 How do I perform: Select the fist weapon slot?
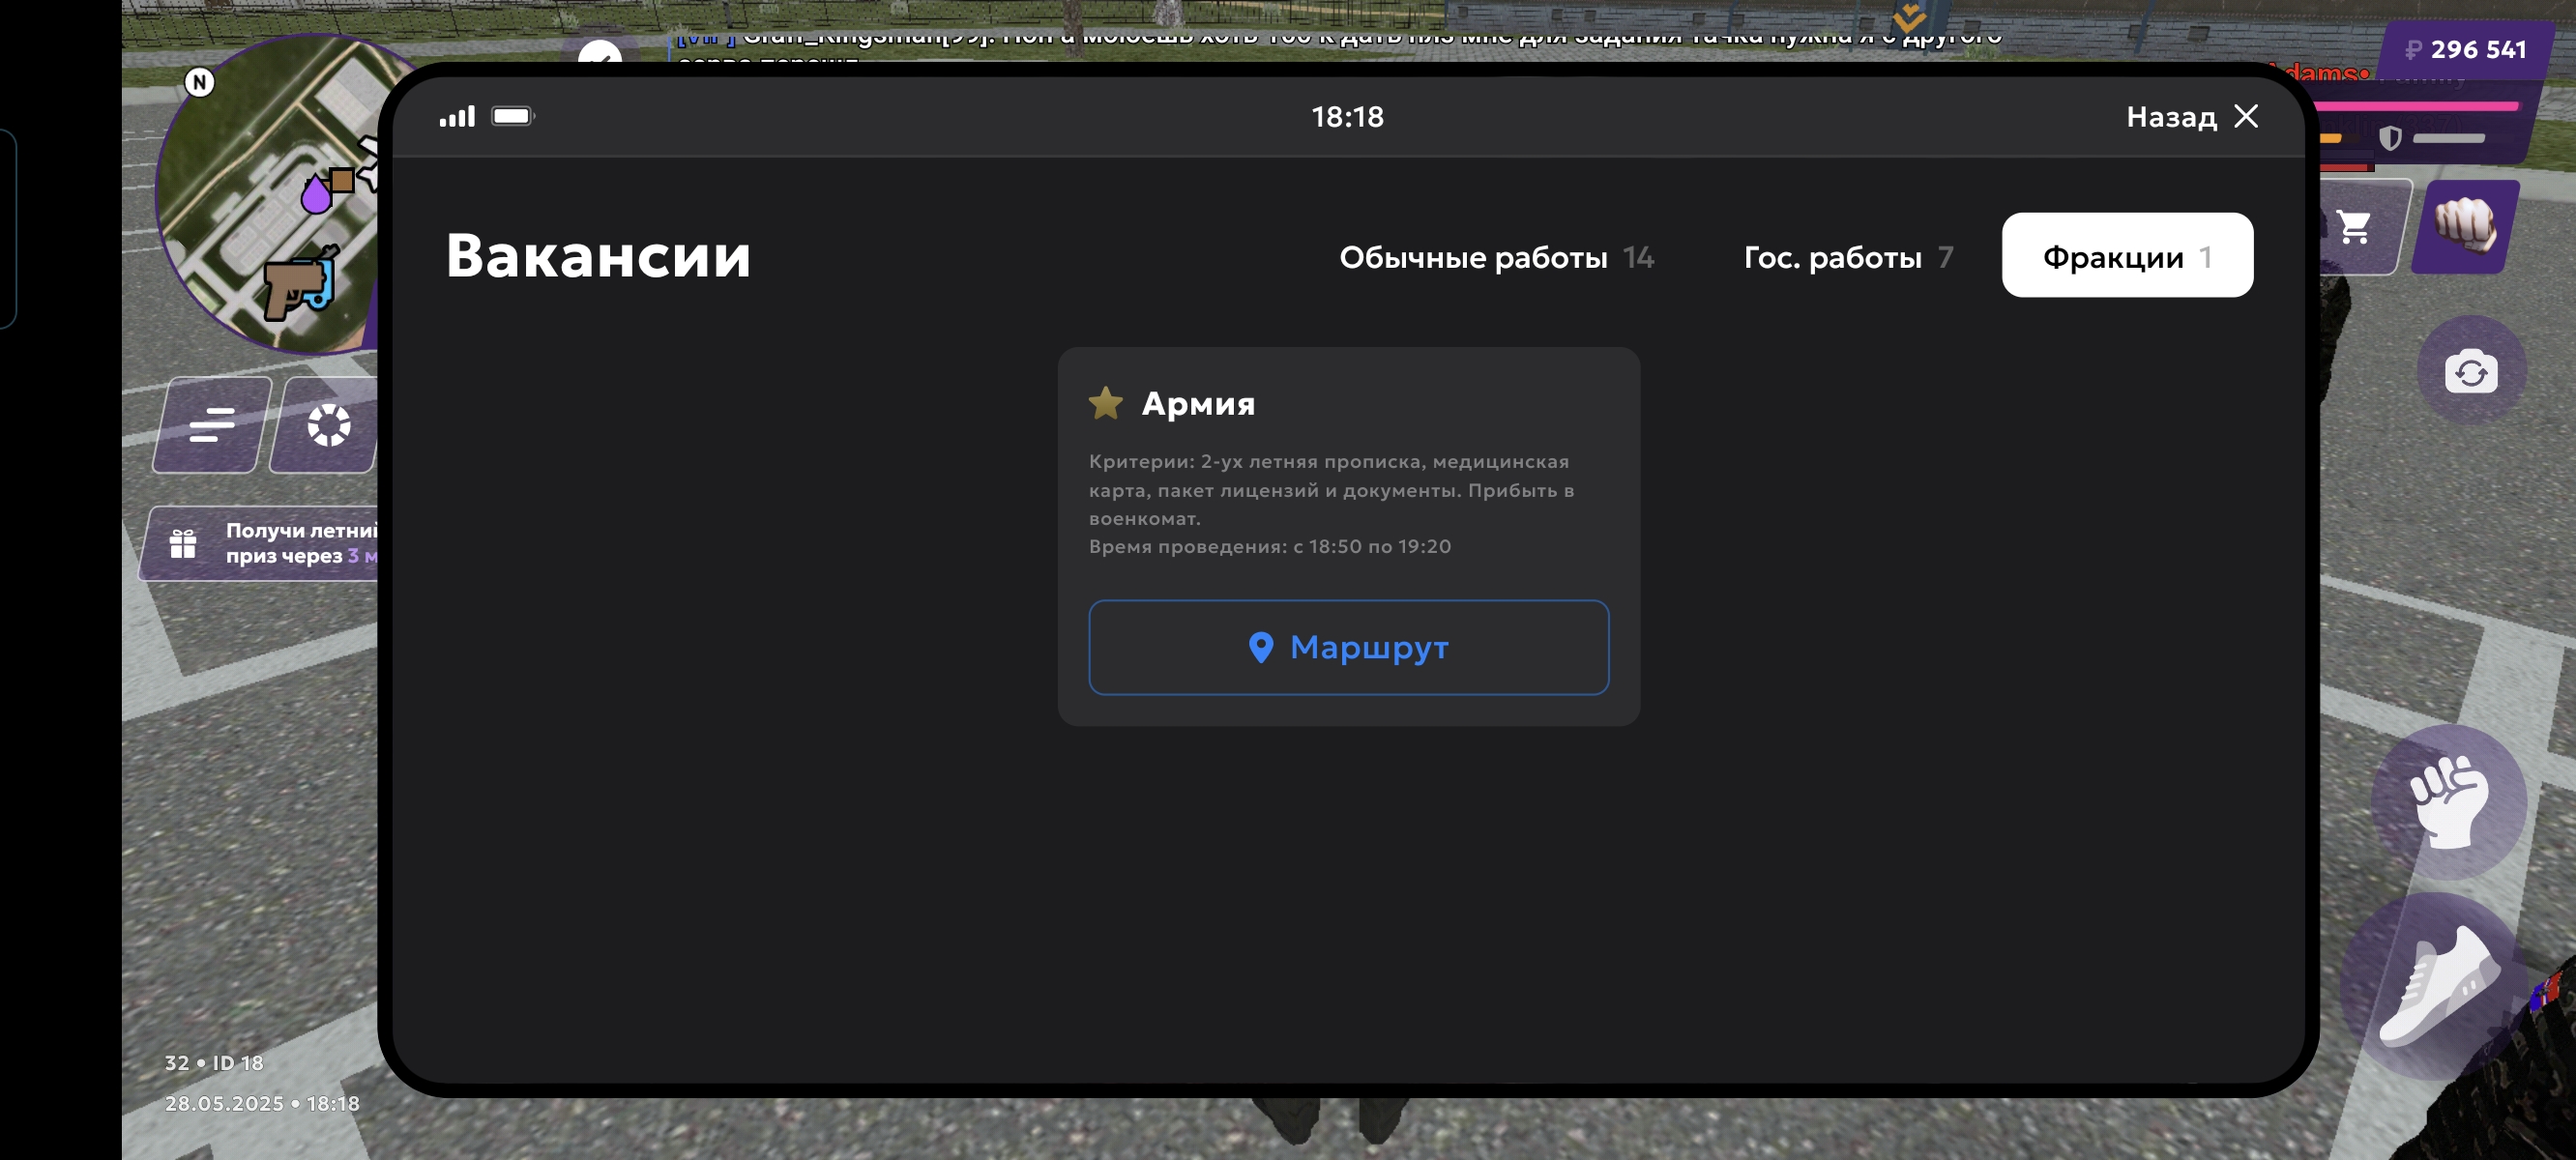click(2465, 227)
